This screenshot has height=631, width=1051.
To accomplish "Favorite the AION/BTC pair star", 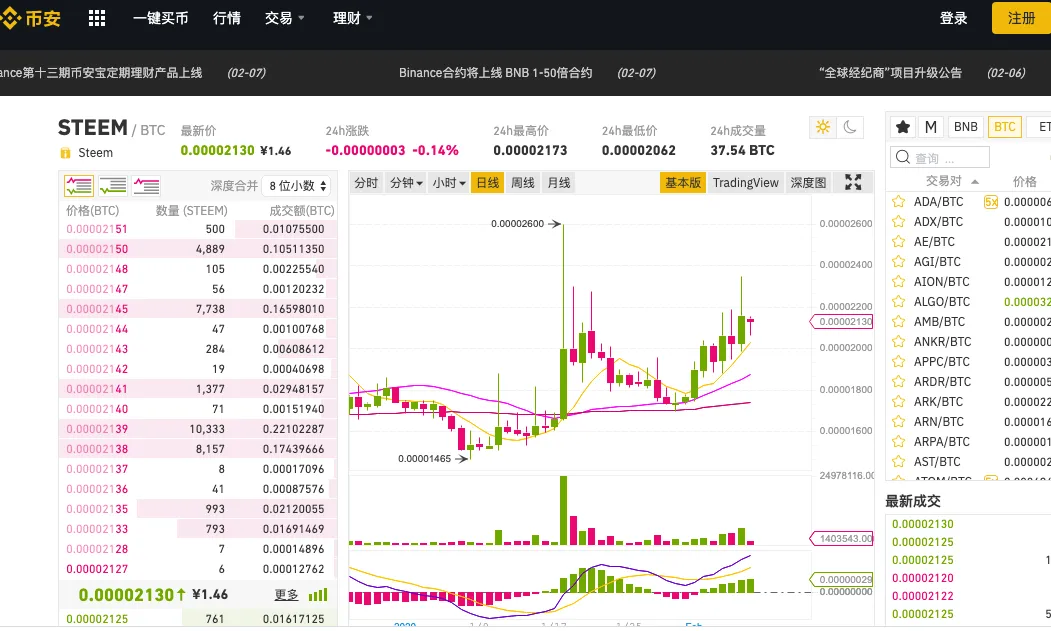I will (898, 282).
